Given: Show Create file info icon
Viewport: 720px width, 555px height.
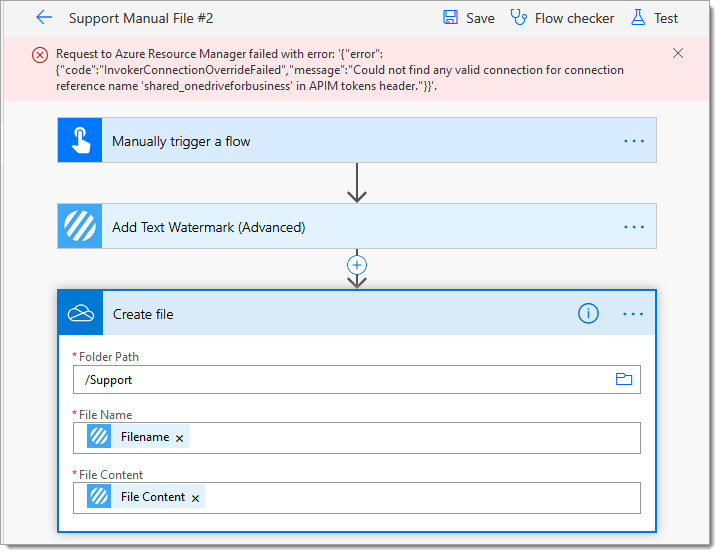Looking at the screenshot, I should [588, 314].
